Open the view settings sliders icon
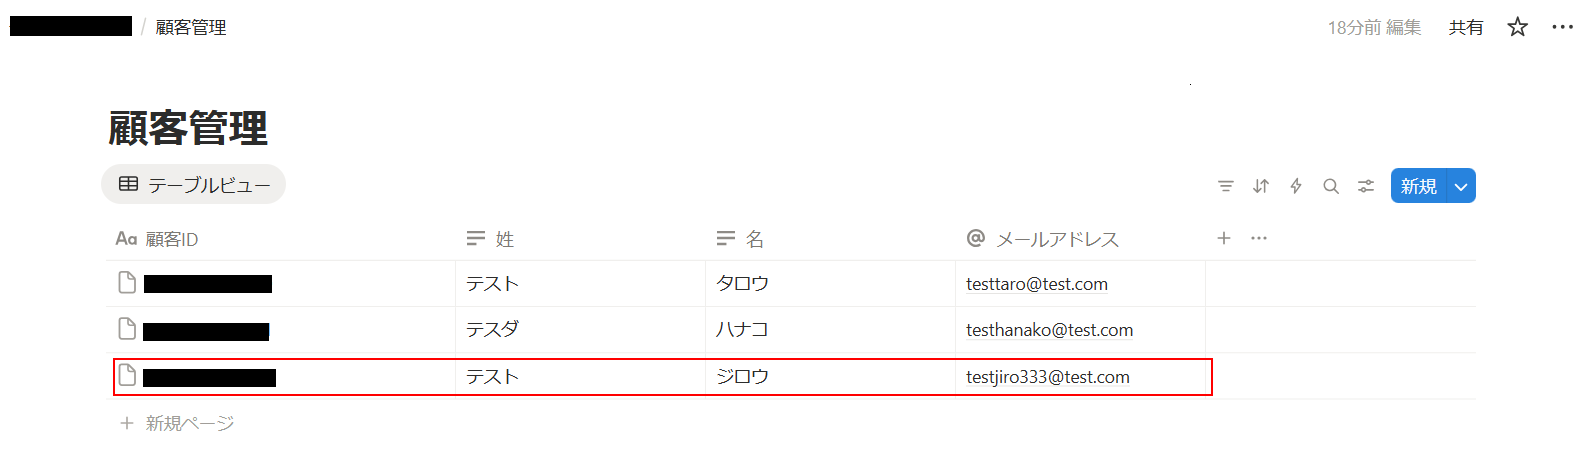 tap(1366, 186)
